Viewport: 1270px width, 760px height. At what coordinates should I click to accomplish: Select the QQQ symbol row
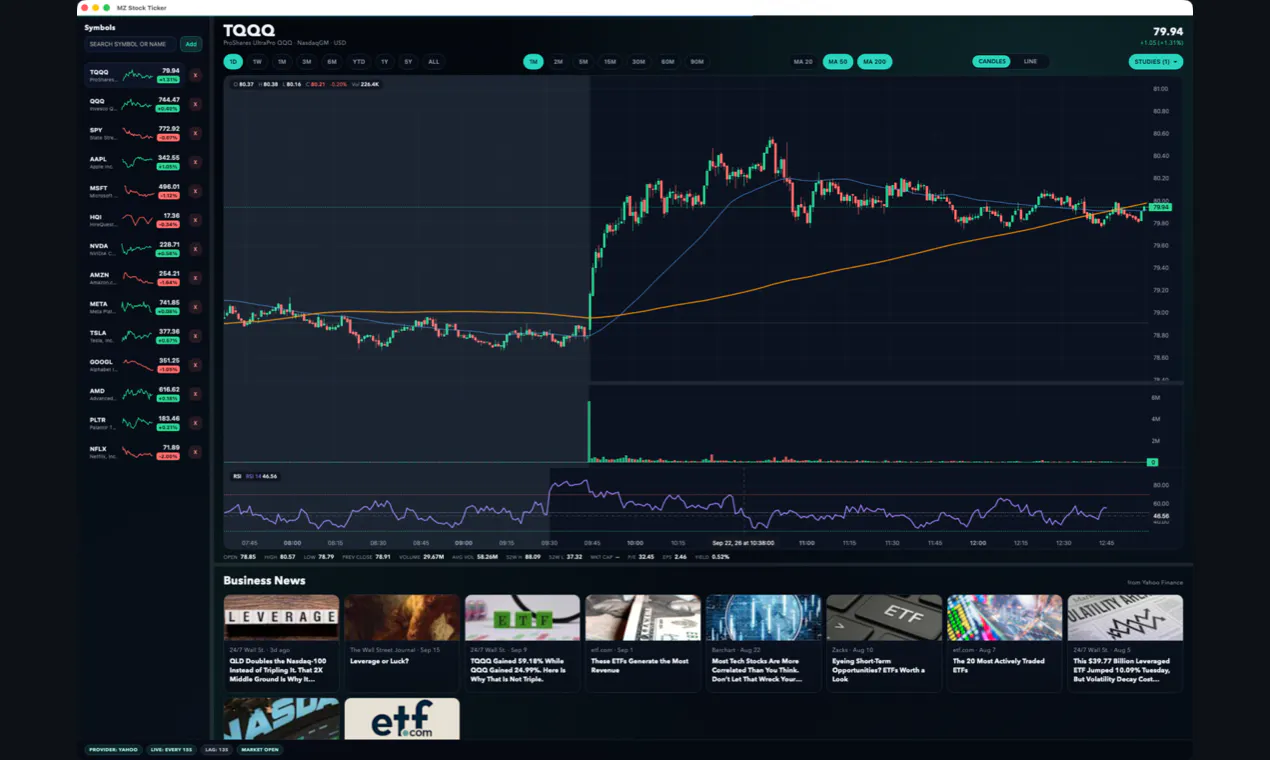135,104
